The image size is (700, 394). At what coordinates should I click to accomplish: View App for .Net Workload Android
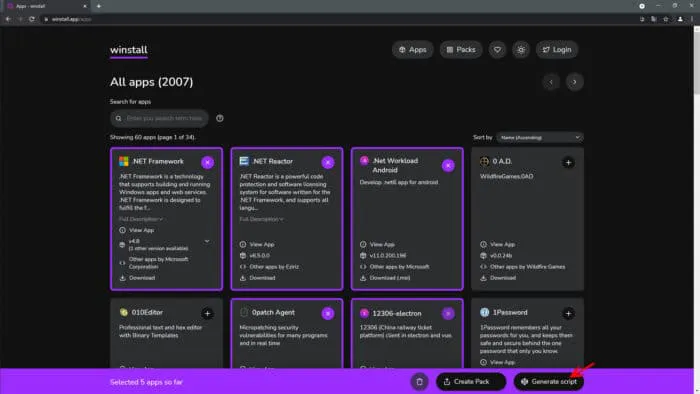pos(377,245)
